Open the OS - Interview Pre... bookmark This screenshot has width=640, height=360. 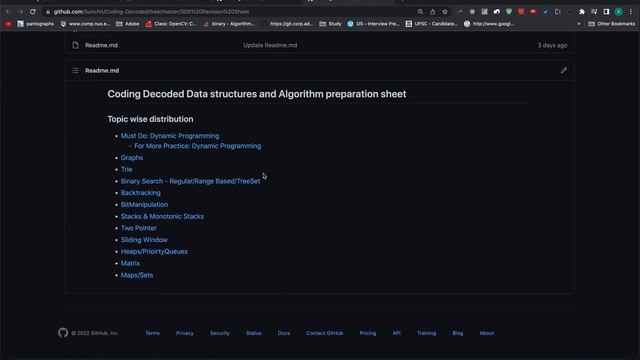[x=373, y=24]
